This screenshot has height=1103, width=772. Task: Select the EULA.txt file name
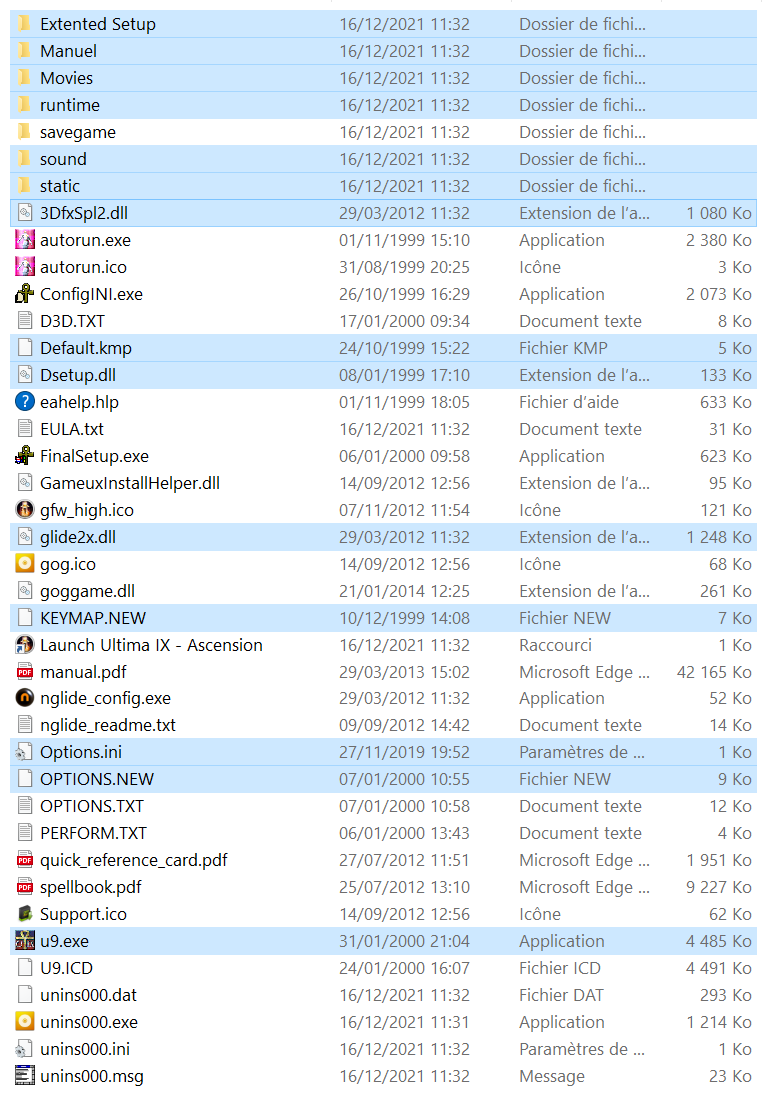point(72,429)
